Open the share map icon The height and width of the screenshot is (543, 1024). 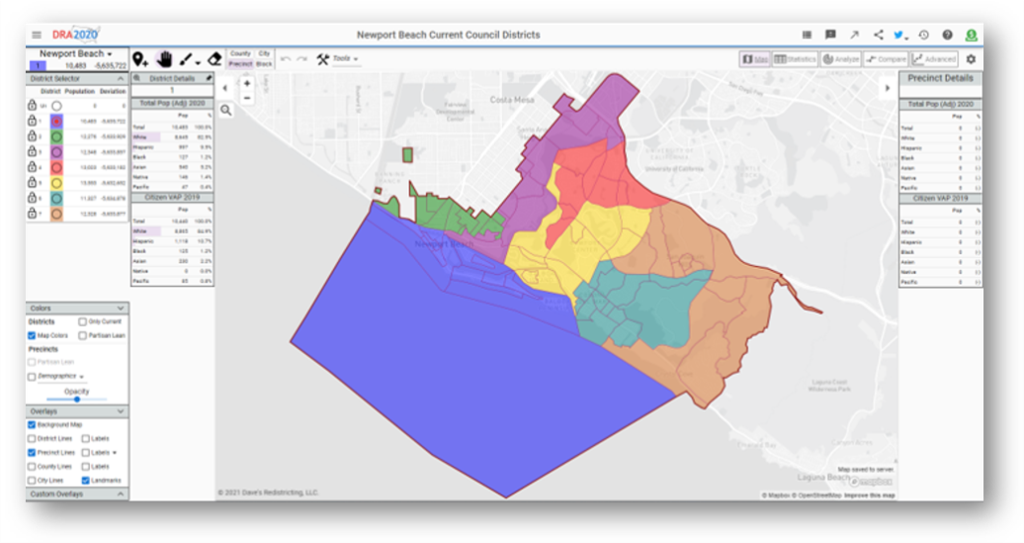click(878, 35)
